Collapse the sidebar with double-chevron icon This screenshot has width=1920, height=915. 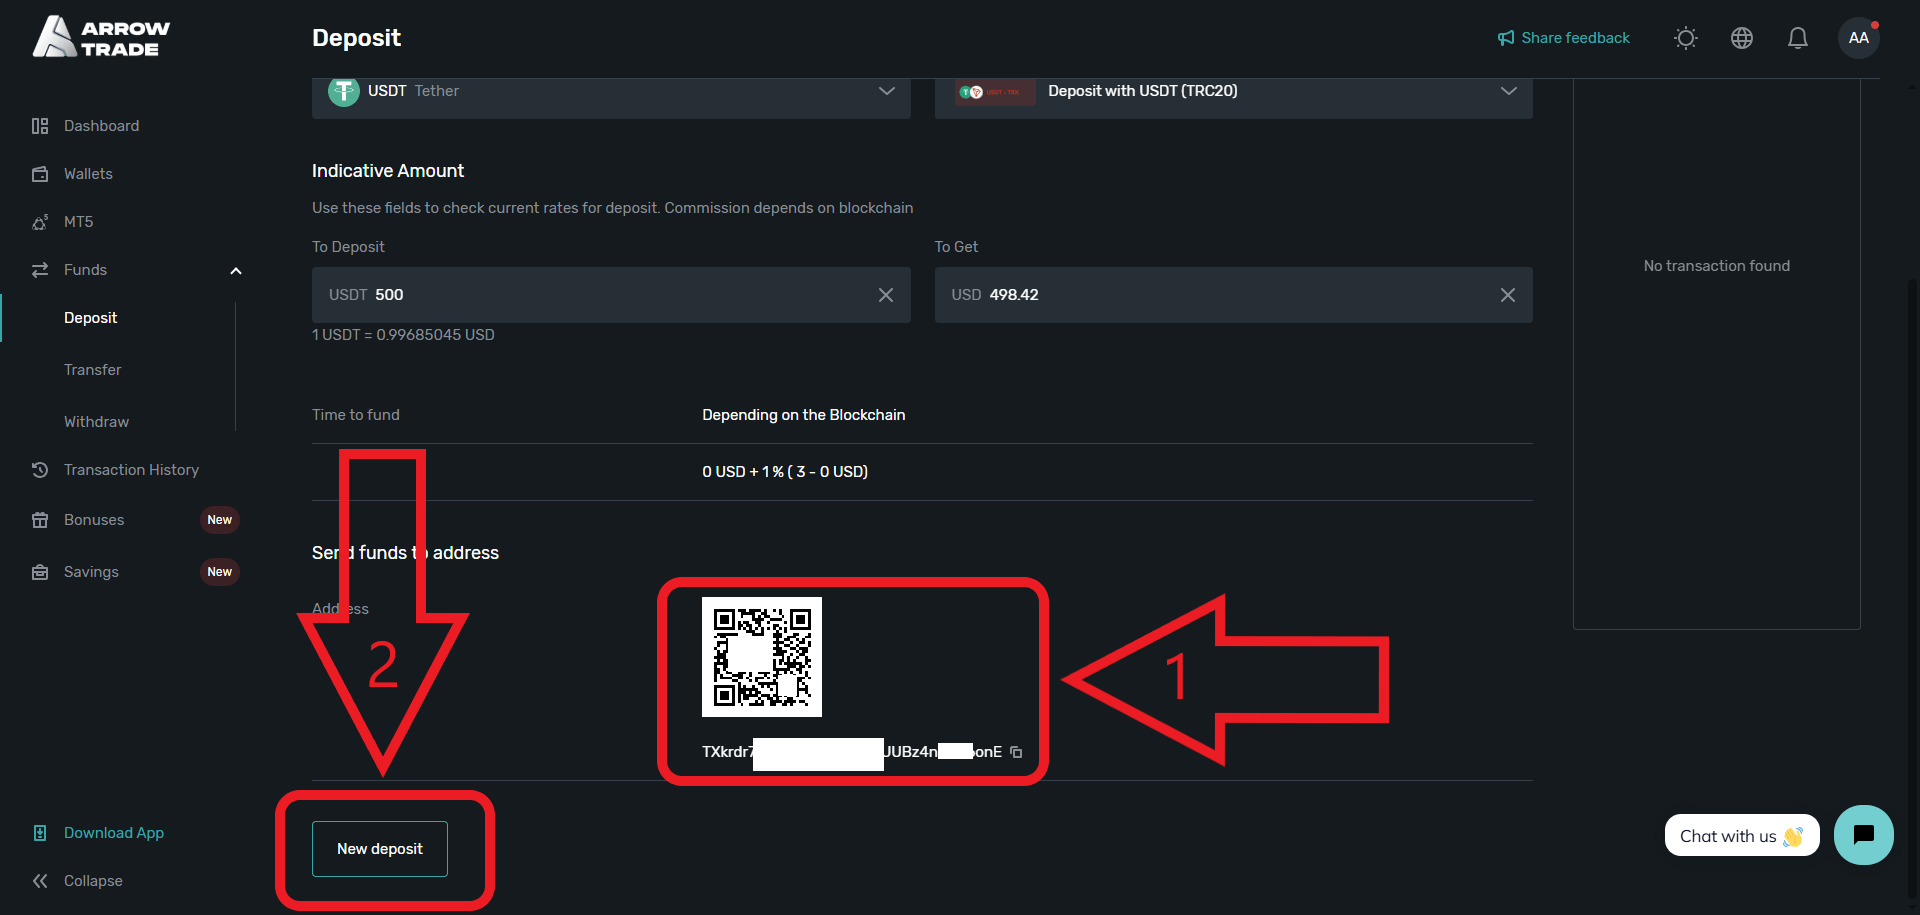click(x=40, y=881)
